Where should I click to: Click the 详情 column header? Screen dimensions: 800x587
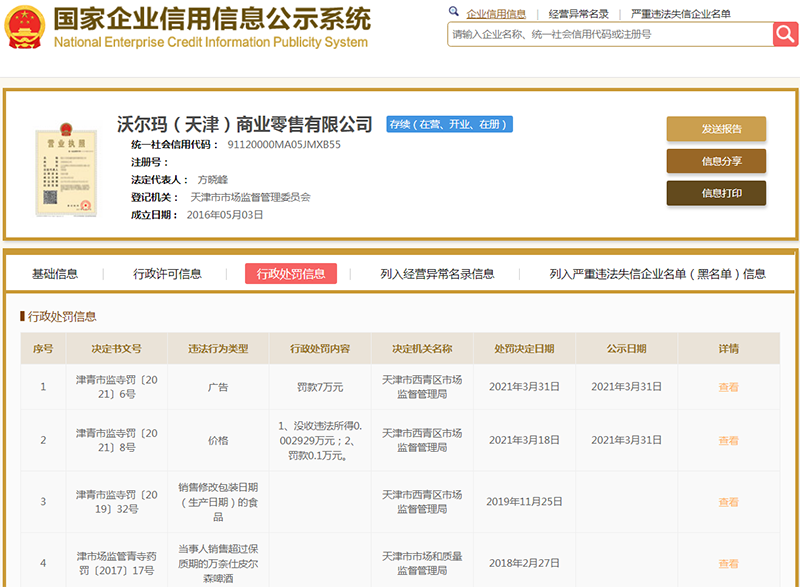(x=729, y=349)
